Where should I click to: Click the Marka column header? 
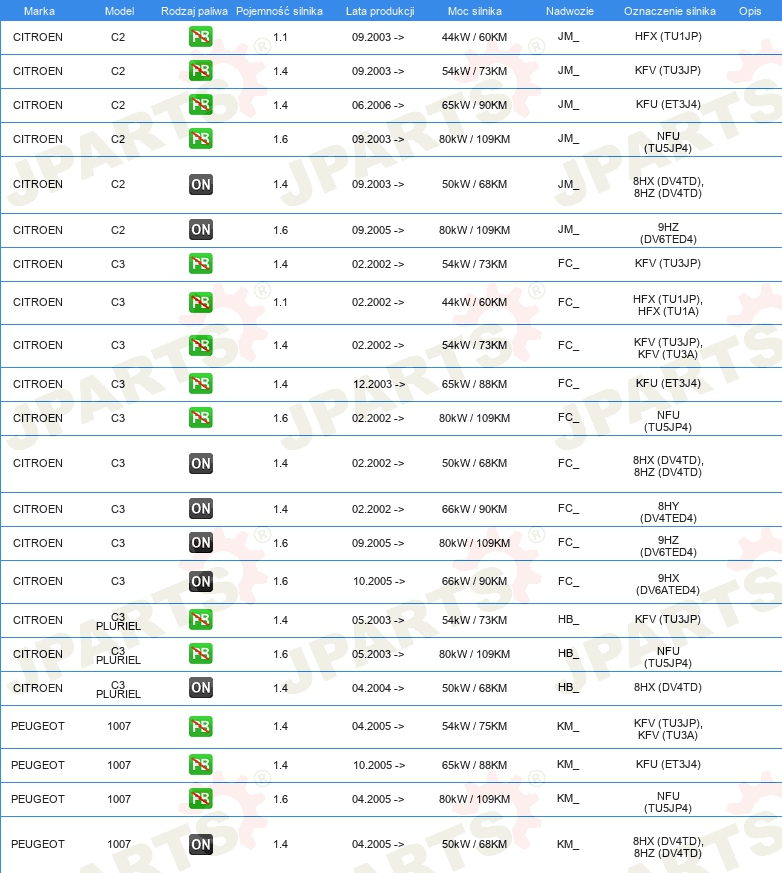pyautogui.click(x=39, y=11)
